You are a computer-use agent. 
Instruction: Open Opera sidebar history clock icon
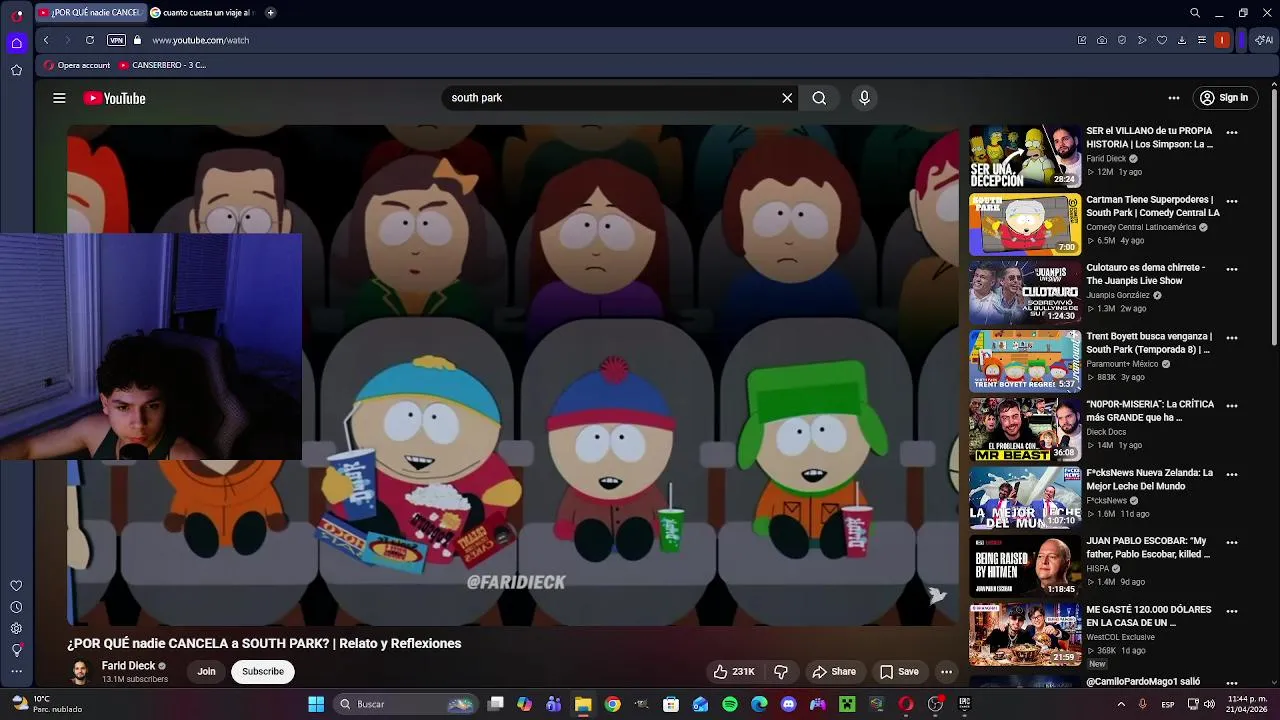coord(16,607)
